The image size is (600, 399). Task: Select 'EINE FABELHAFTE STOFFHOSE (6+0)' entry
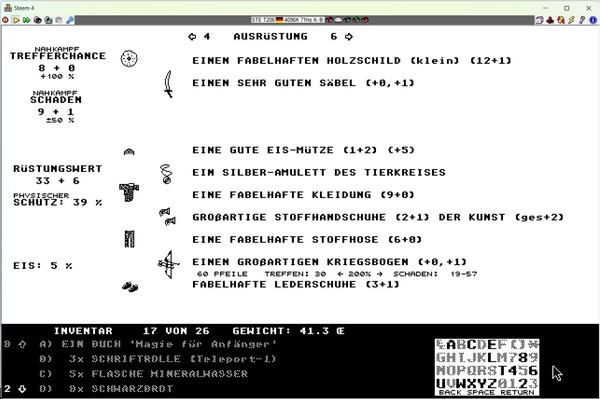[x=307, y=239]
